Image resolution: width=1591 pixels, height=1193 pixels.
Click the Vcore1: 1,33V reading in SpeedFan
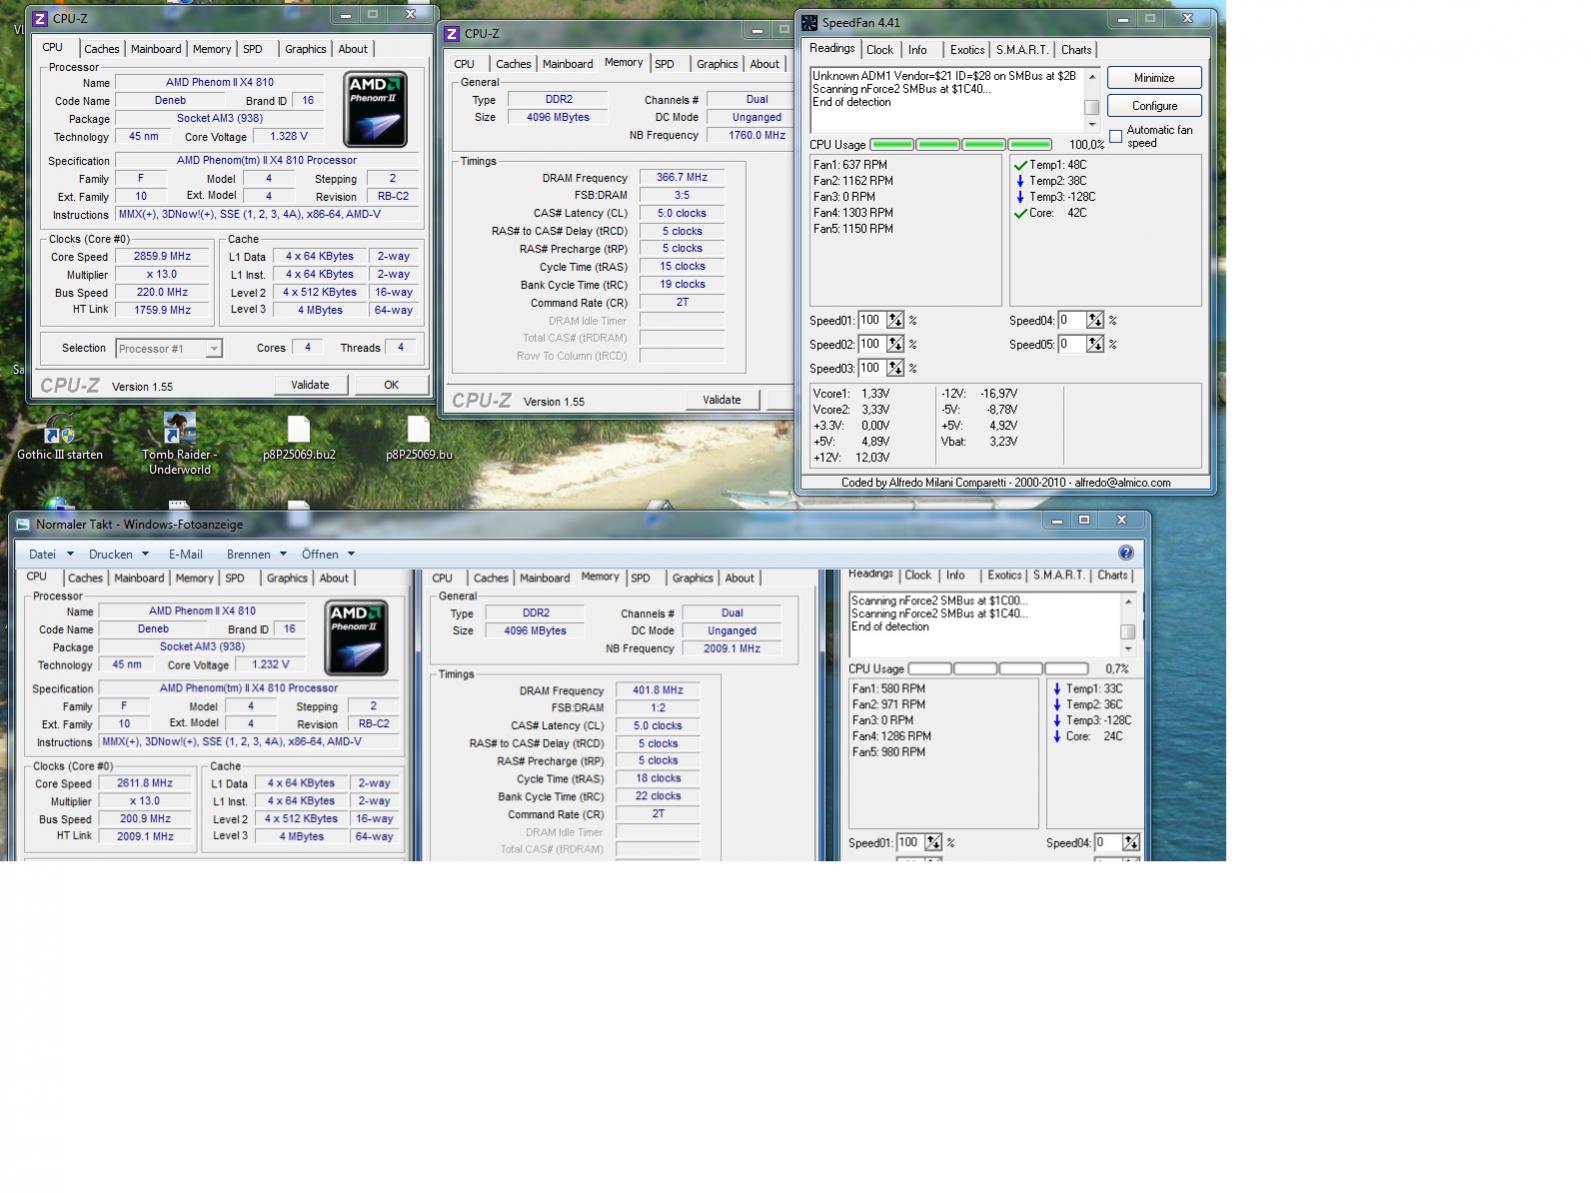point(852,394)
